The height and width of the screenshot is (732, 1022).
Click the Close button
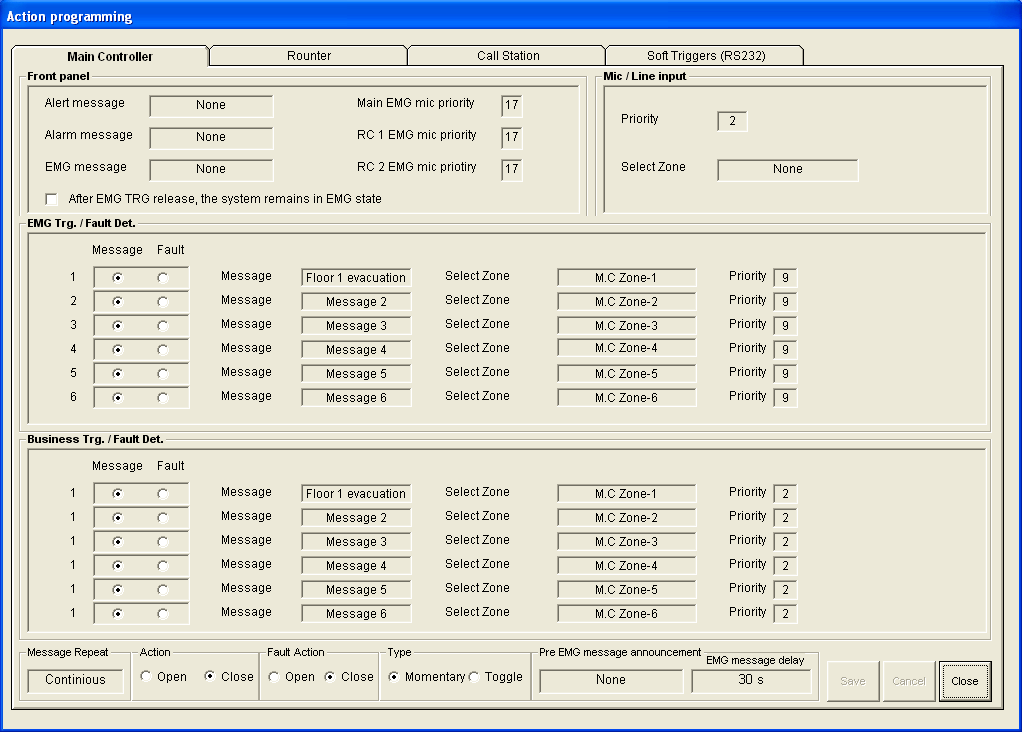pyautogui.click(x=965, y=681)
